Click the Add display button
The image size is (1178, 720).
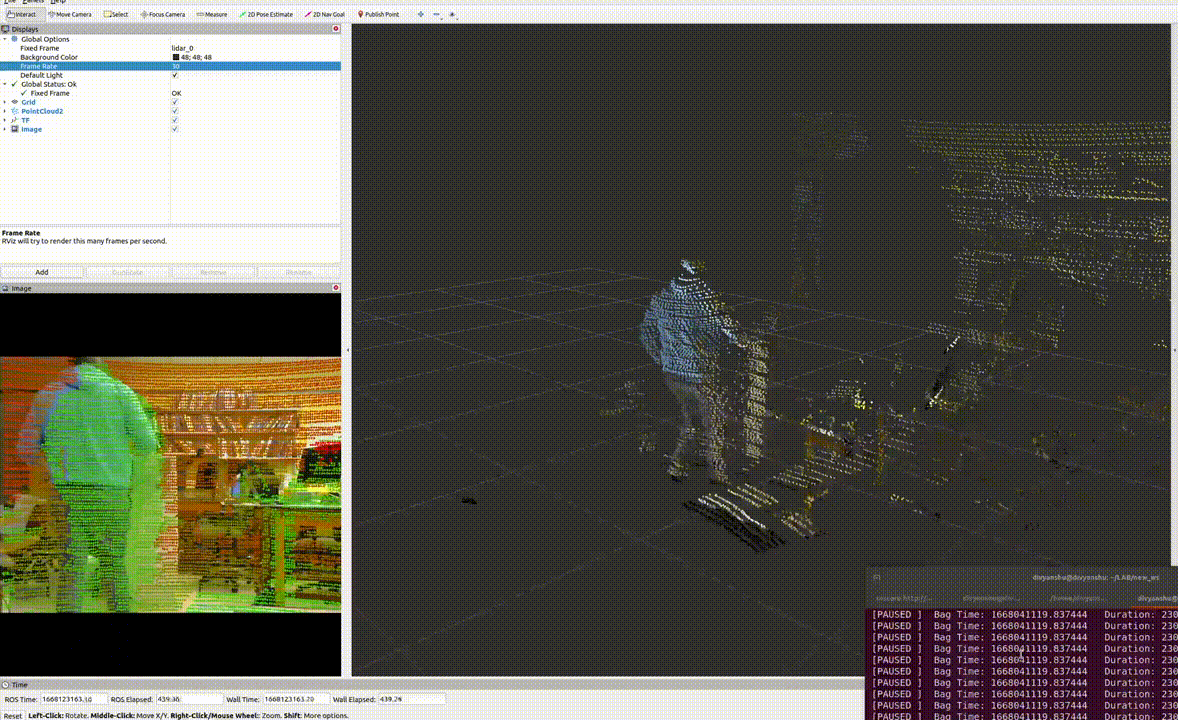click(42, 272)
